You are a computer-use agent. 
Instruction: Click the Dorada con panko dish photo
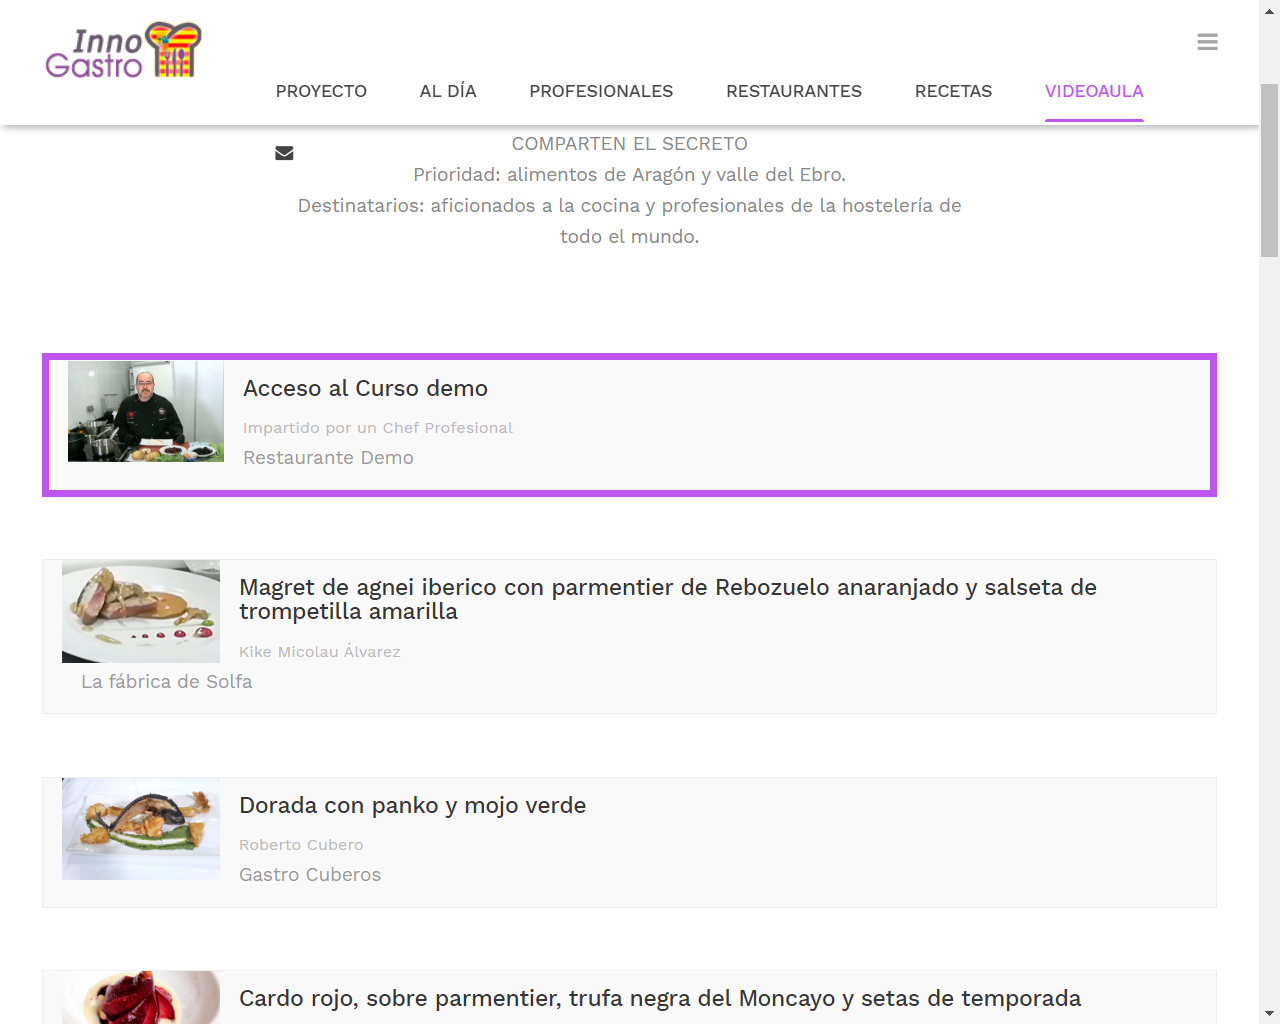[141, 829]
